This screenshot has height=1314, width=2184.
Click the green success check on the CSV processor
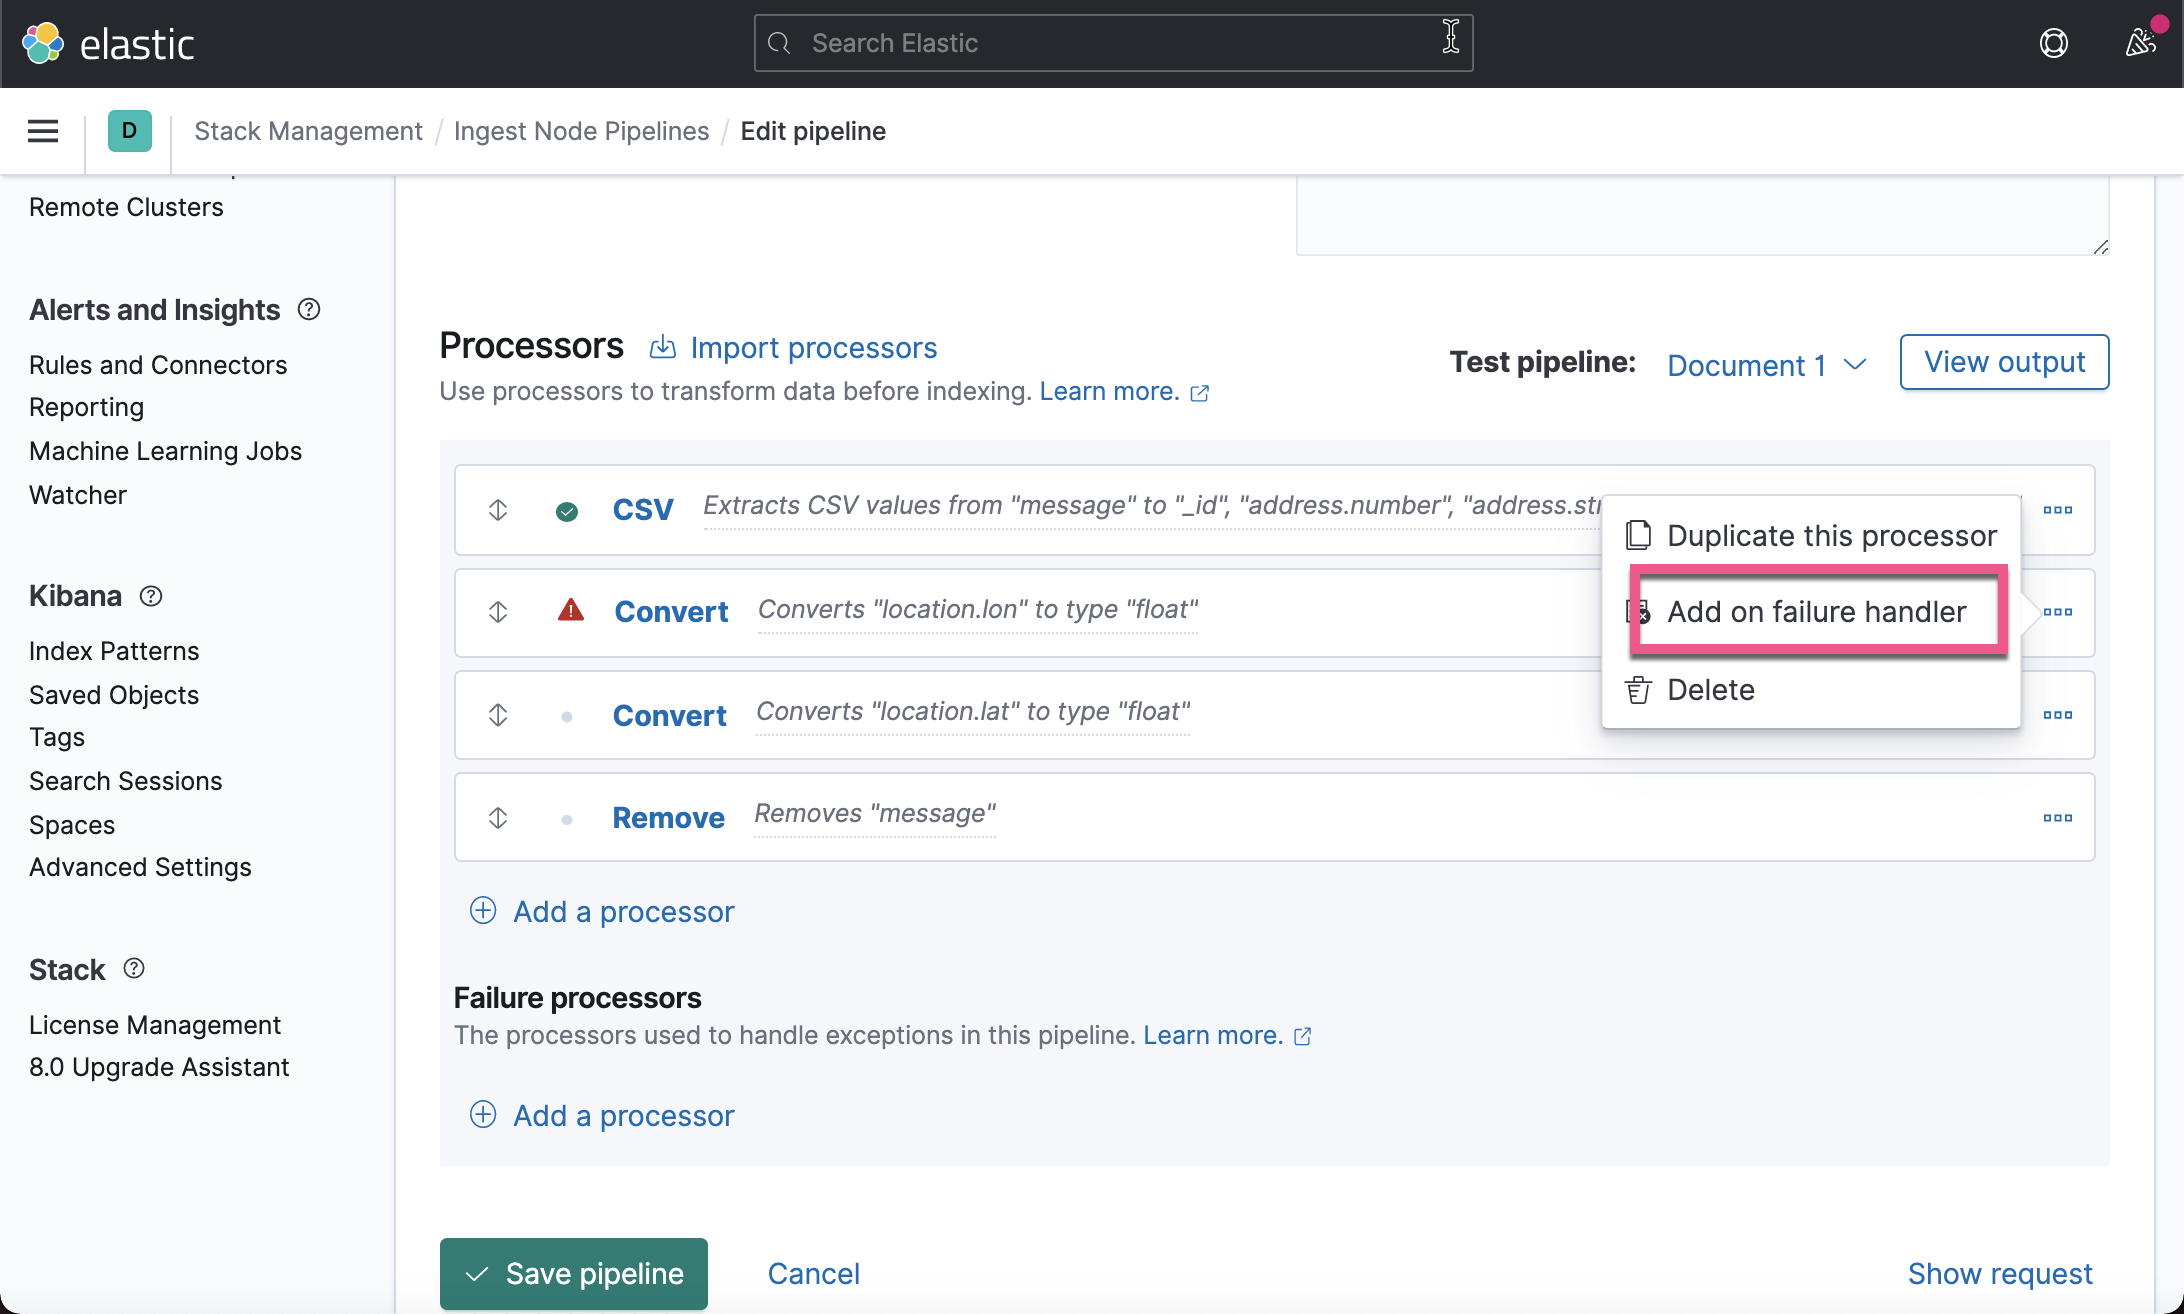pos(567,510)
